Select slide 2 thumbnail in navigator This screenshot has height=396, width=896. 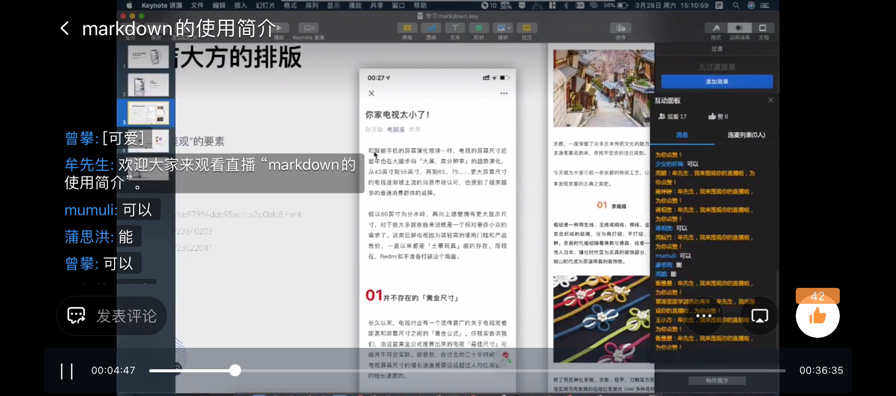[148, 85]
